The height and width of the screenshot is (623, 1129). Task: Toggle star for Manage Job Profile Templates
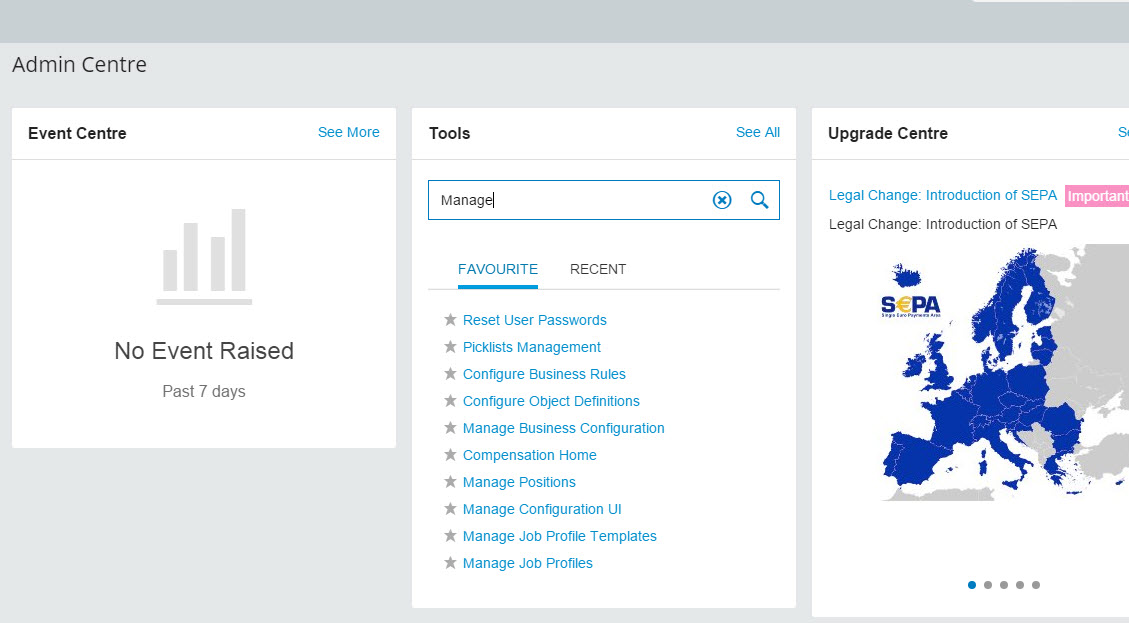pyautogui.click(x=450, y=536)
